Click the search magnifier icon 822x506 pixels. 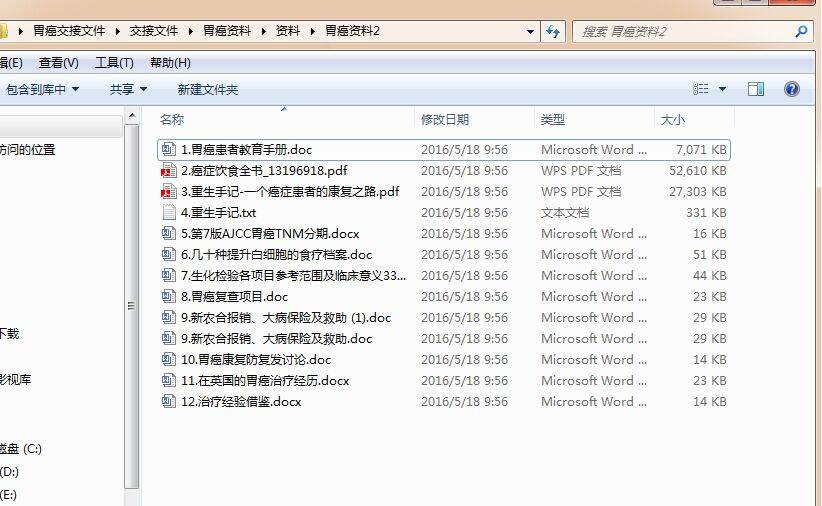[x=801, y=31]
